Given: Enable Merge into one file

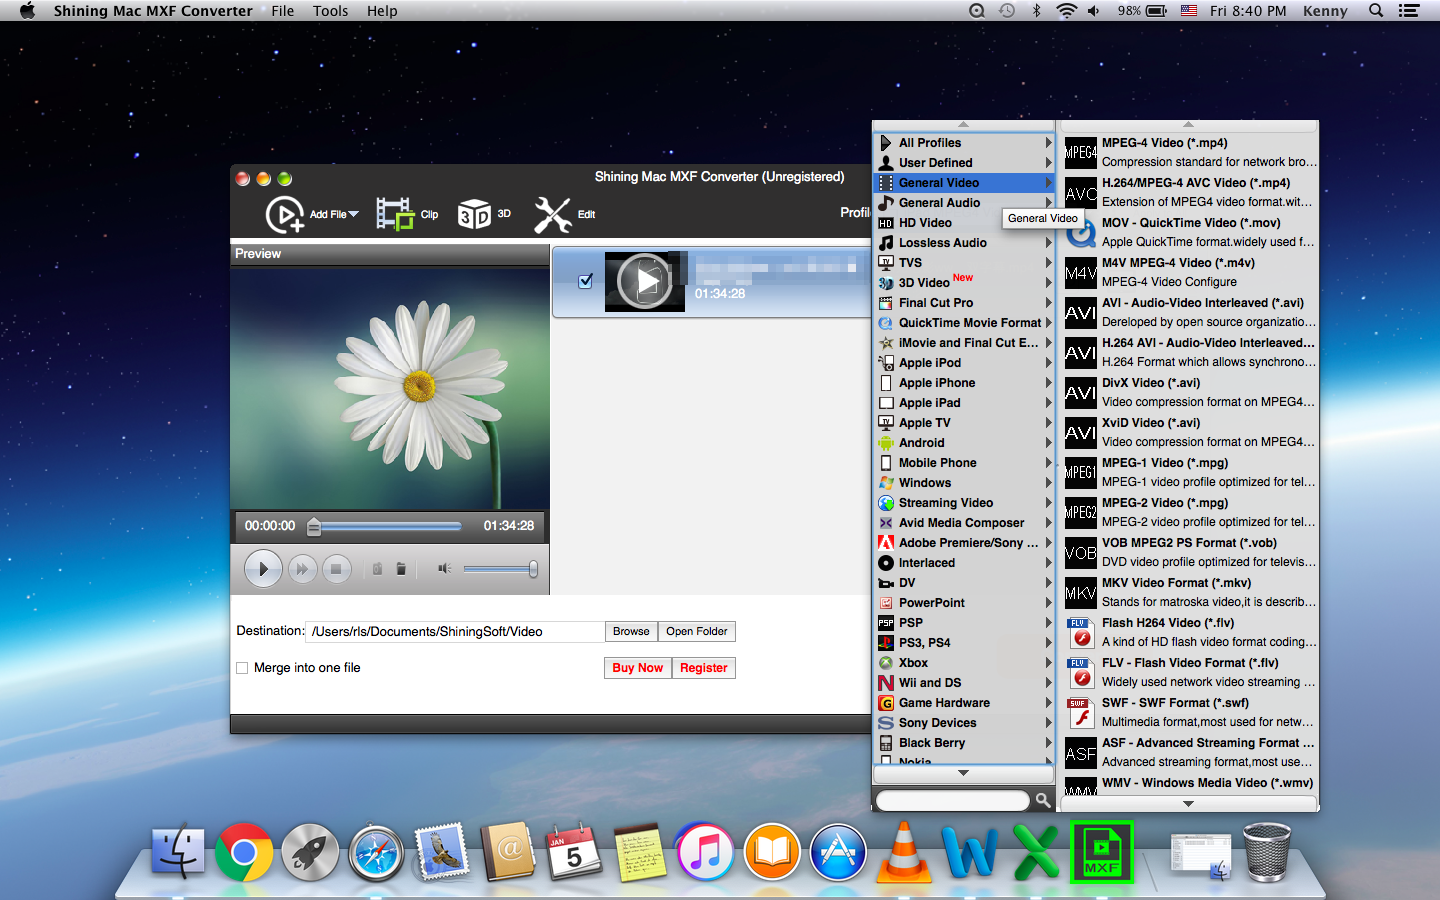Looking at the screenshot, I should [x=242, y=668].
